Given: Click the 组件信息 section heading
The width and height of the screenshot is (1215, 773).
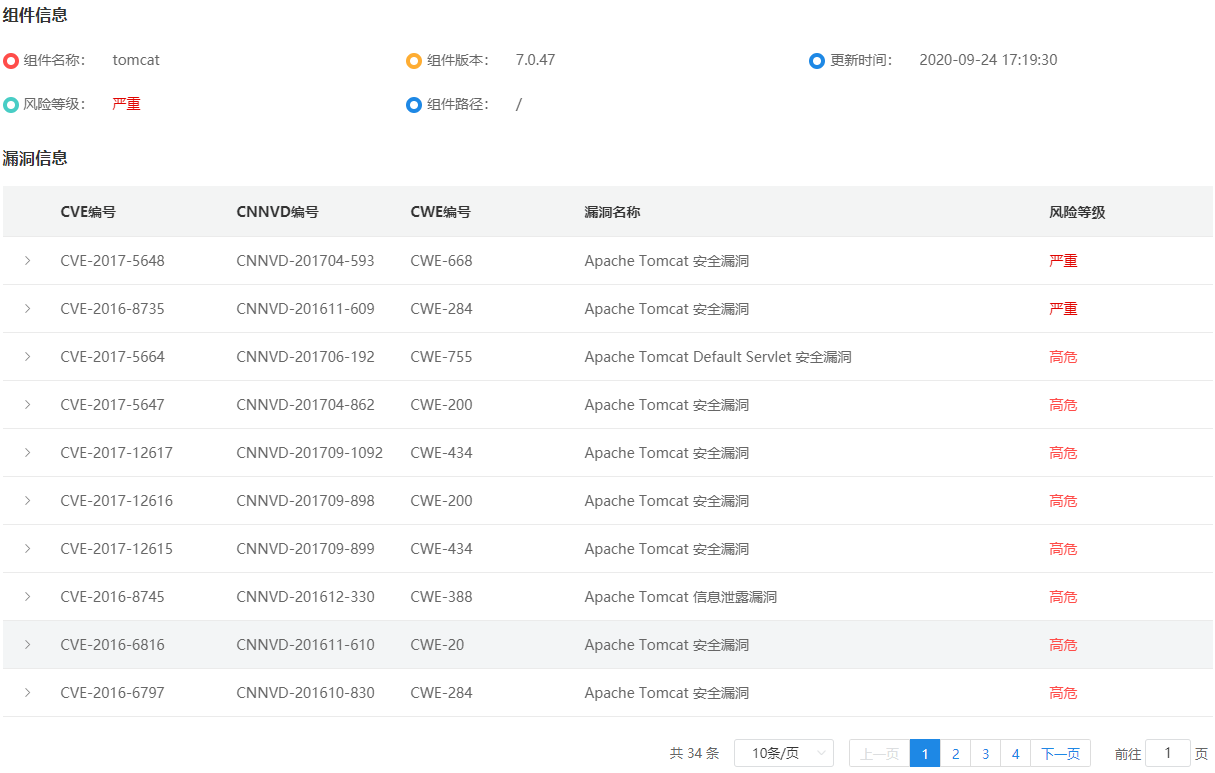Looking at the screenshot, I should 35,15.
